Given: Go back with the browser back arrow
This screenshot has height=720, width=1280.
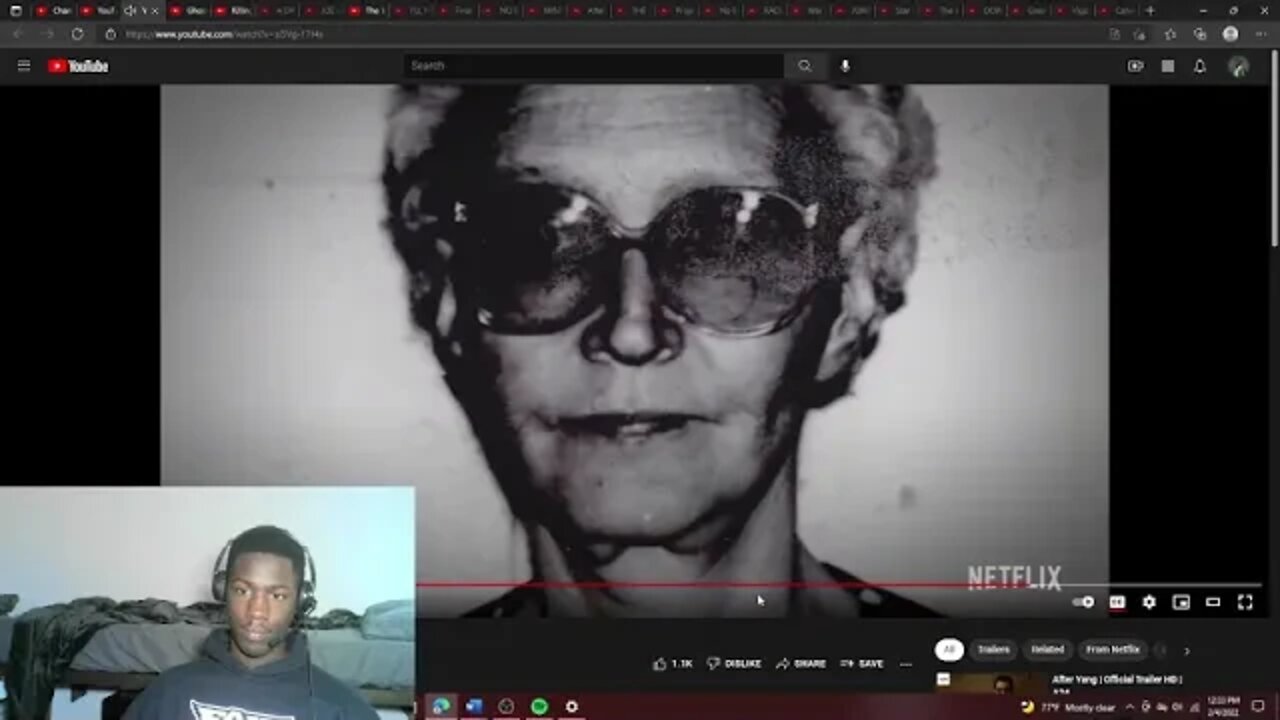Looking at the screenshot, I should pyautogui.click(x=17, y=34).
